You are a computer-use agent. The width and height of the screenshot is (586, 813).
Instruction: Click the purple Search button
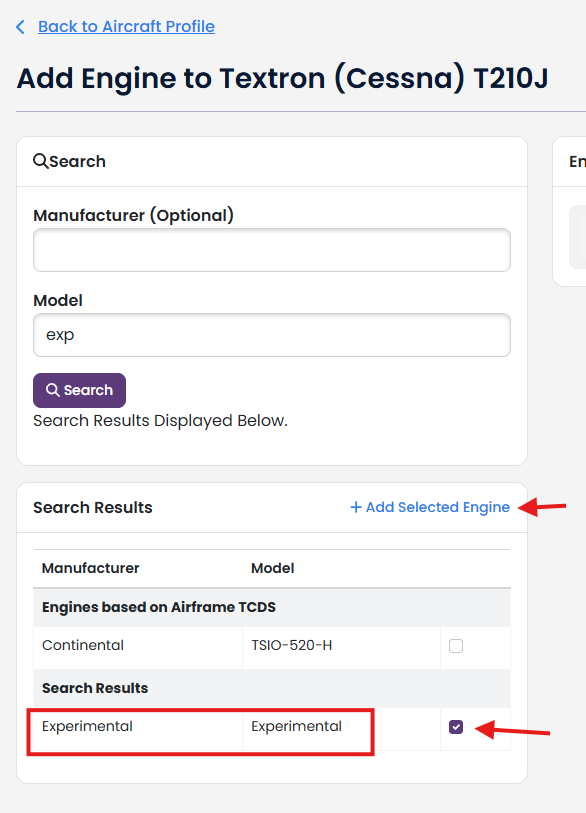[x=79, y=390]
